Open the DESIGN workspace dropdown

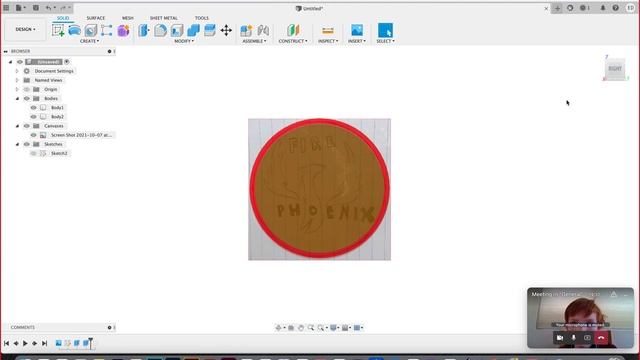click(x=25, y=29)
